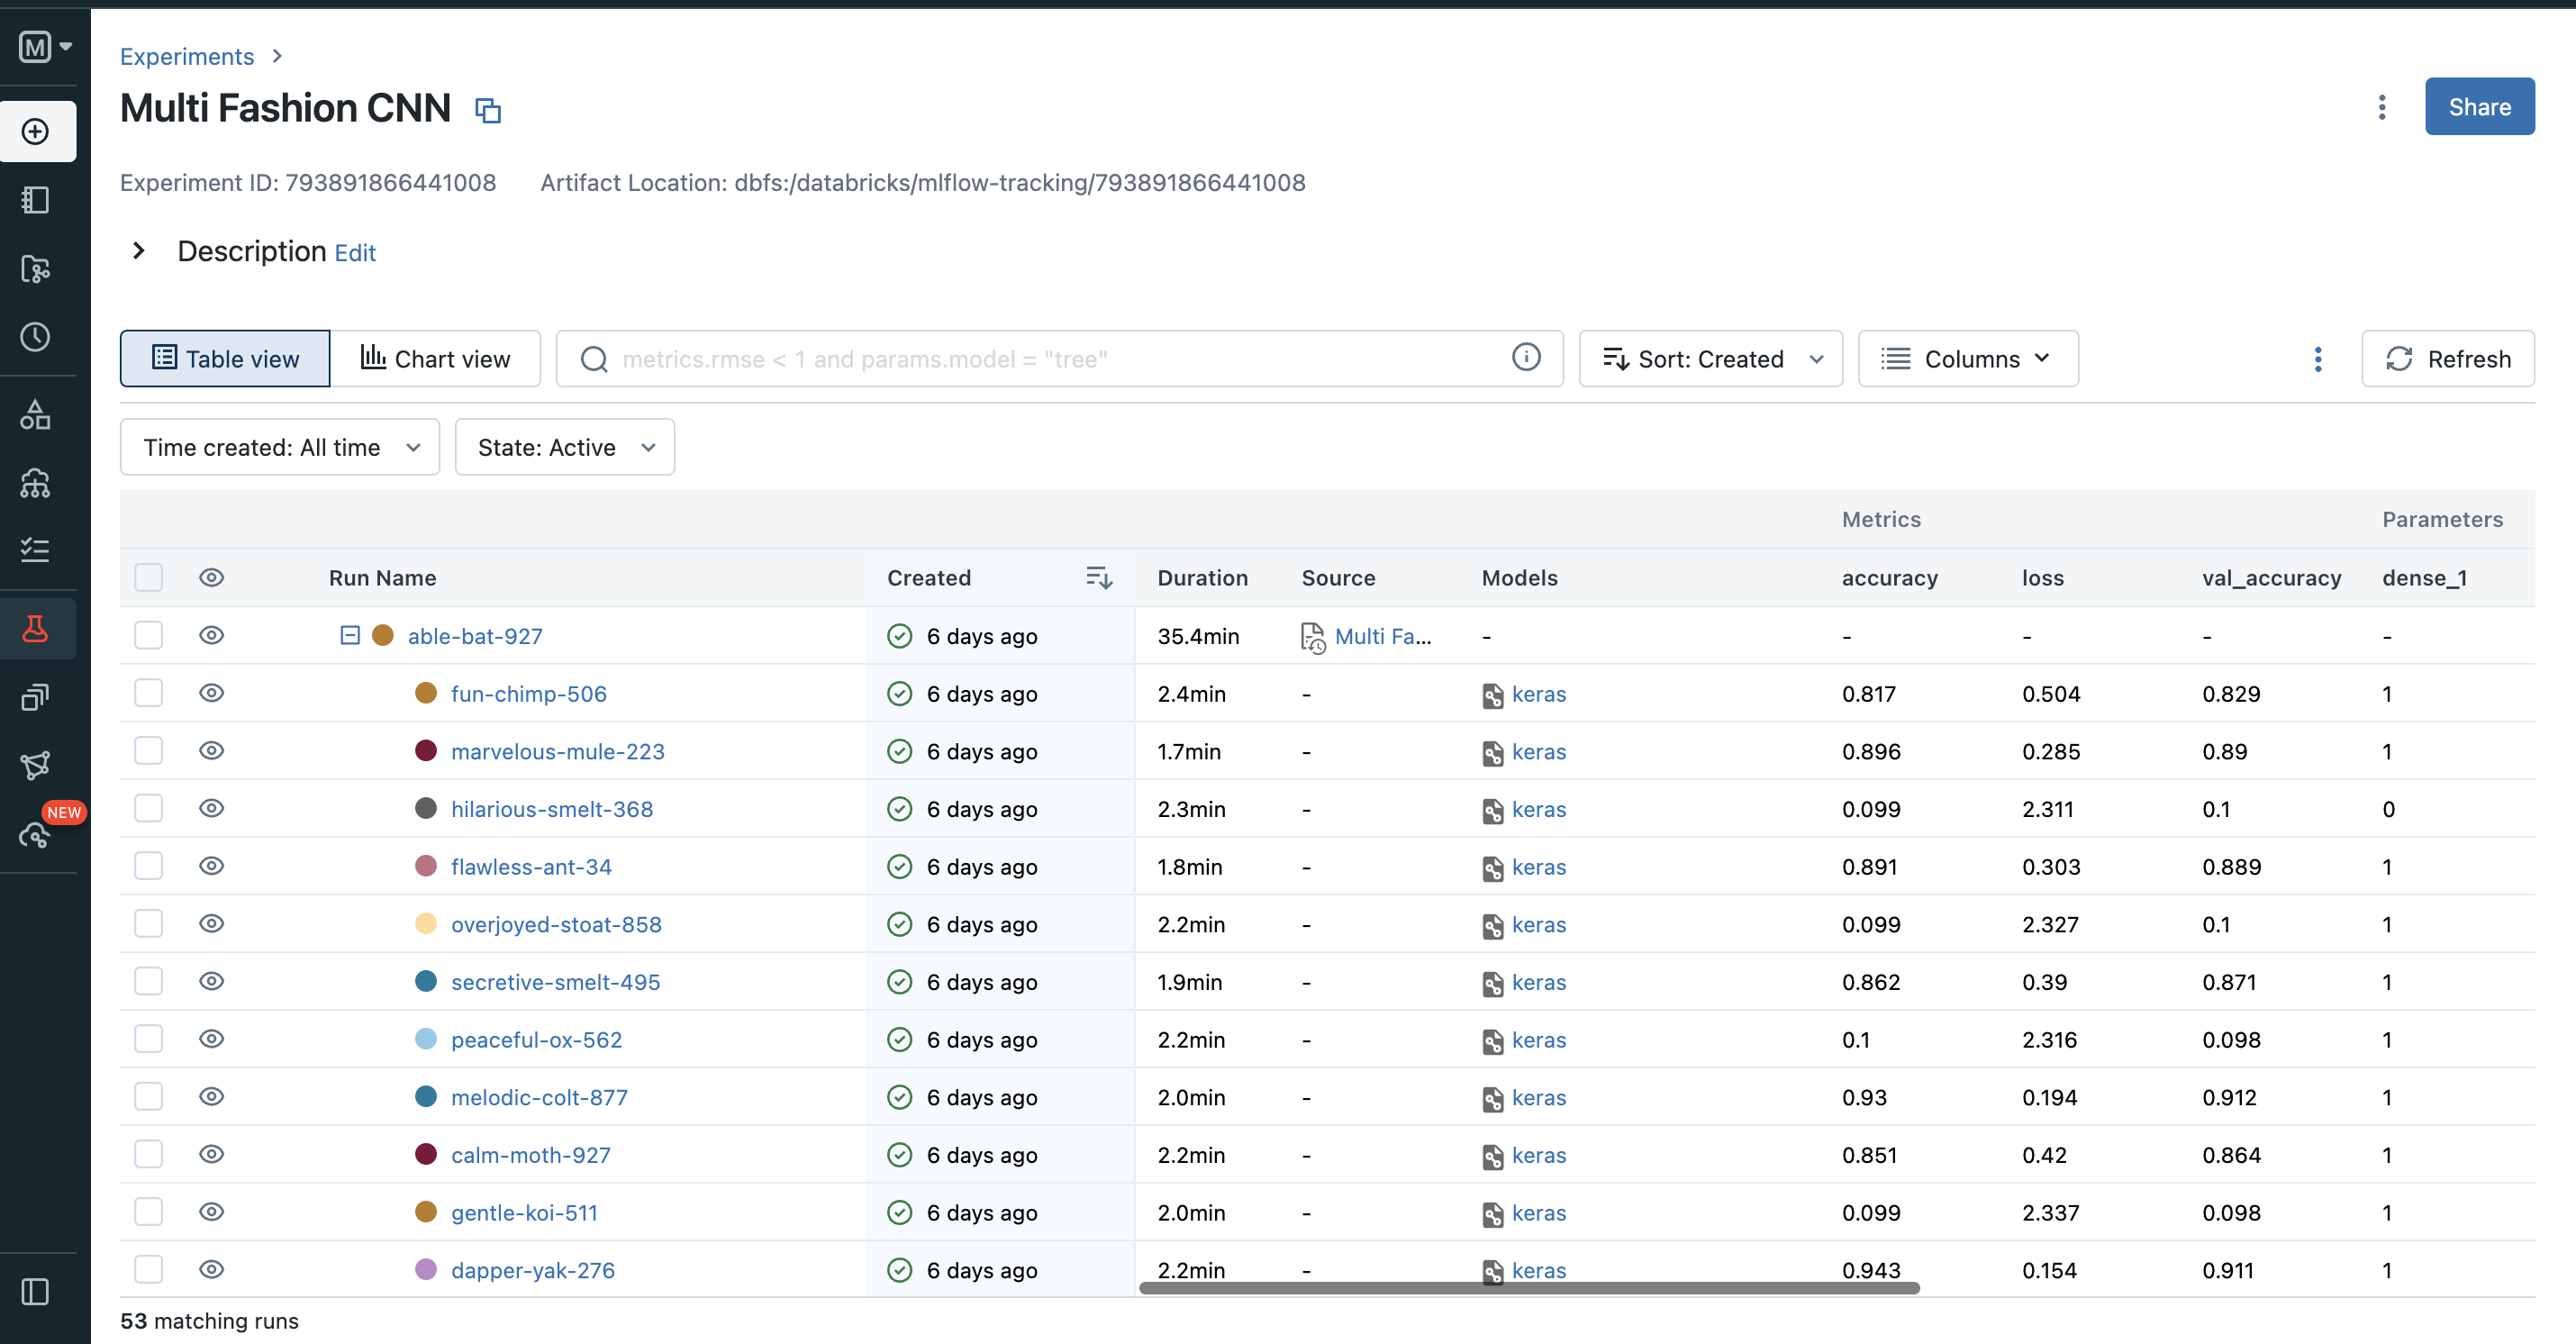This screenshot has height=1344, width=2576.
Task: Open the kebab menu next to Share
Action: tap(2381, 107)
